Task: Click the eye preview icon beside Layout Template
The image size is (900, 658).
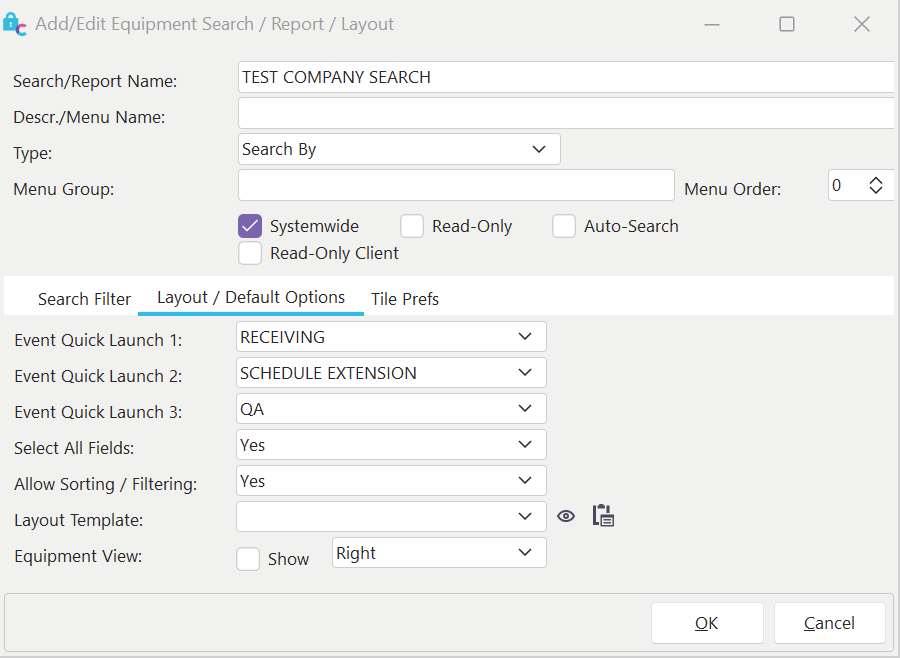Action: click(x=566, y=517)
